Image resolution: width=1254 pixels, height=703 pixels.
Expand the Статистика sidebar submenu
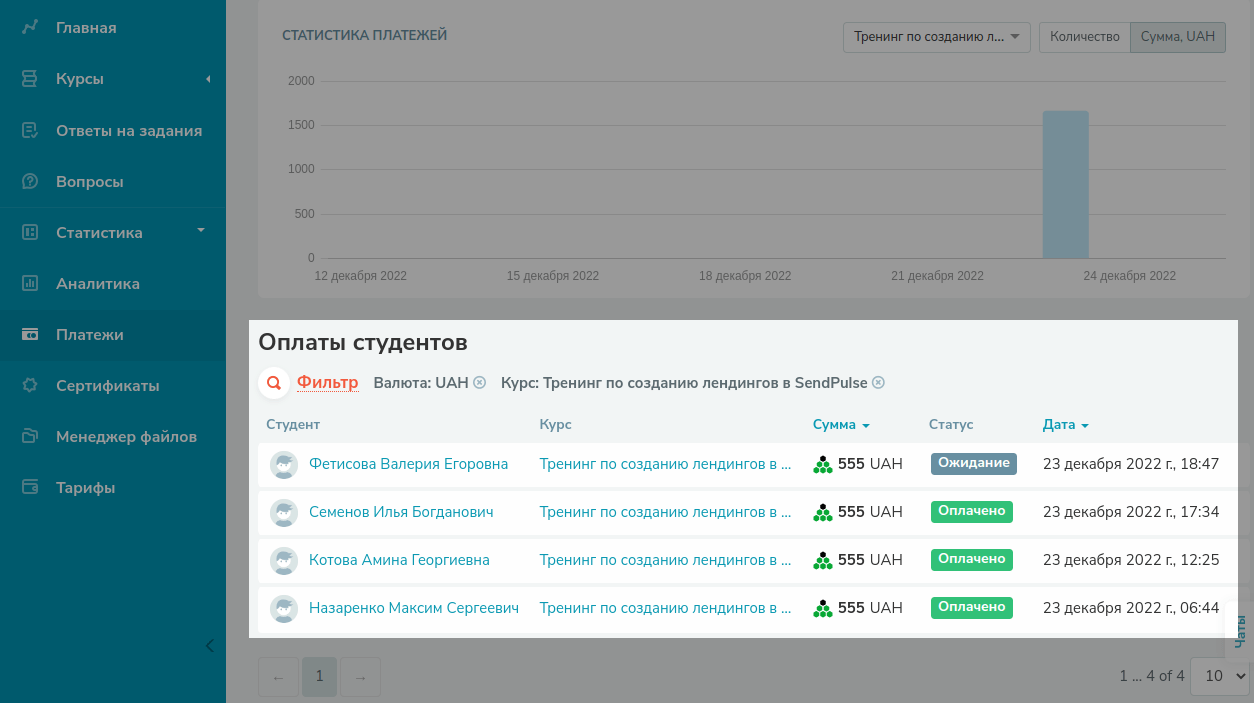point(200,231)
